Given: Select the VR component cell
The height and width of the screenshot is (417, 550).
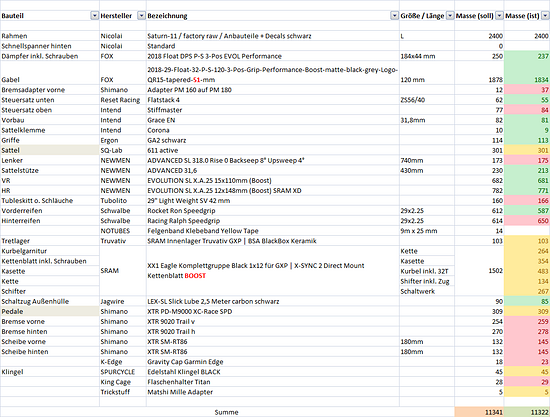Looking at the screenshot, I should point(50,181).
